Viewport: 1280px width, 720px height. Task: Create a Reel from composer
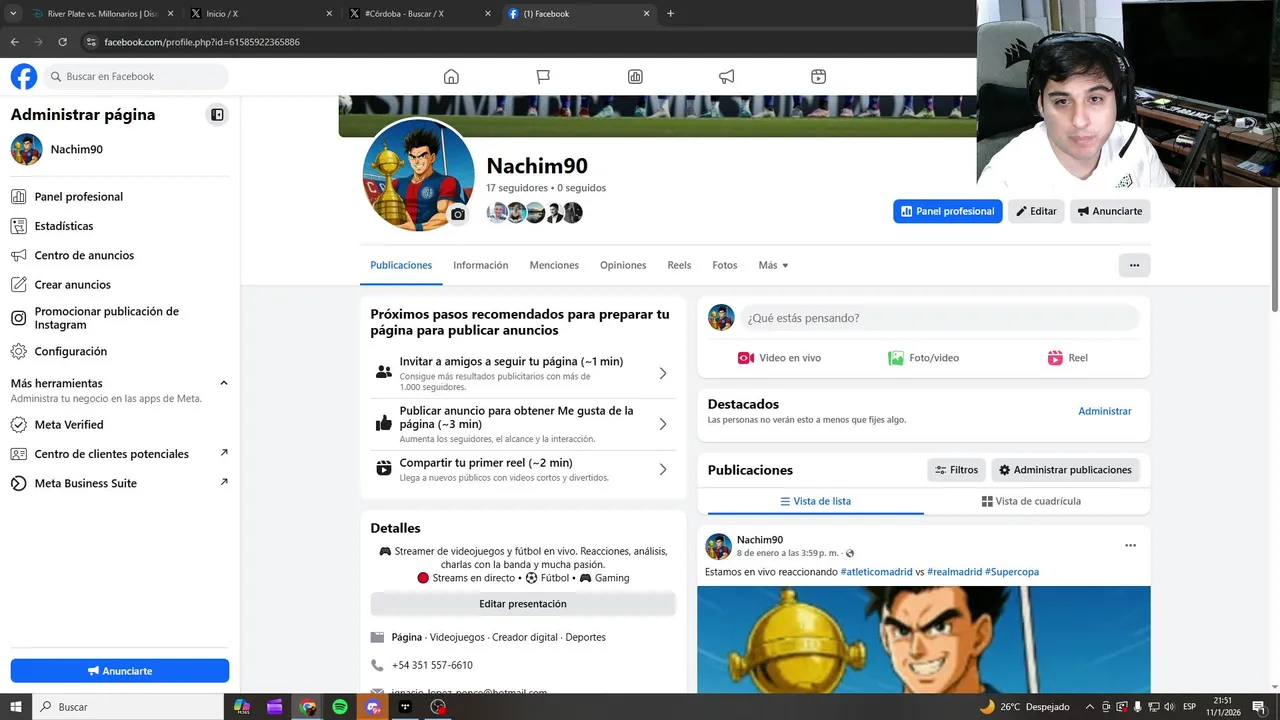pyautogui.click(x=1067, y=358)
